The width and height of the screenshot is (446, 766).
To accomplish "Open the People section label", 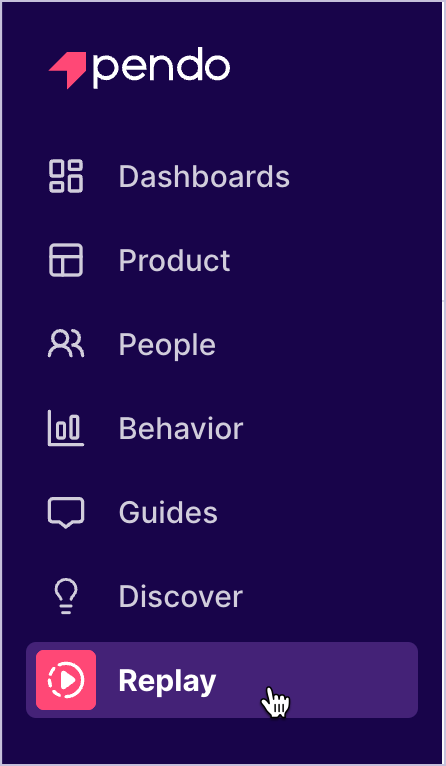I will coord(167,345).
